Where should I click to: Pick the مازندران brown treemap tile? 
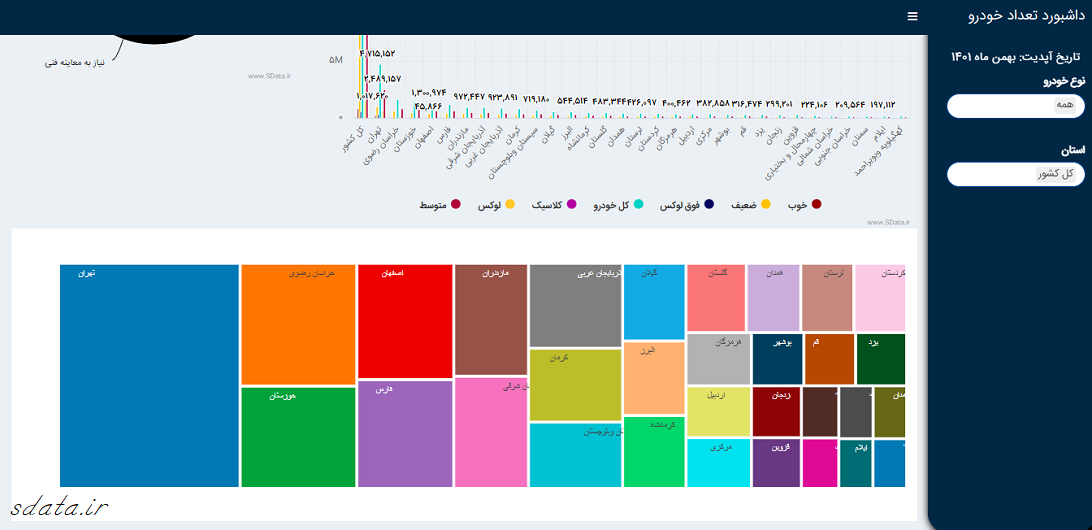pyautogui.click(x=490, y=319)
